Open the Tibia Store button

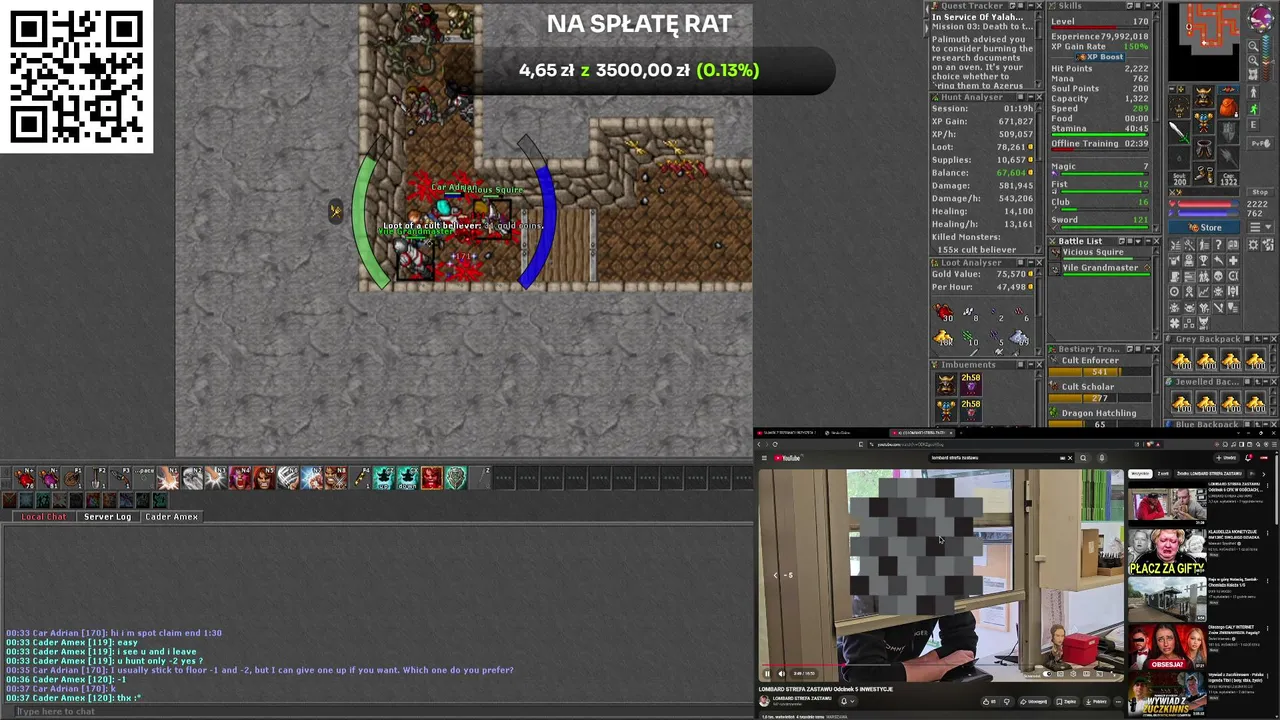click(1205, 228)
